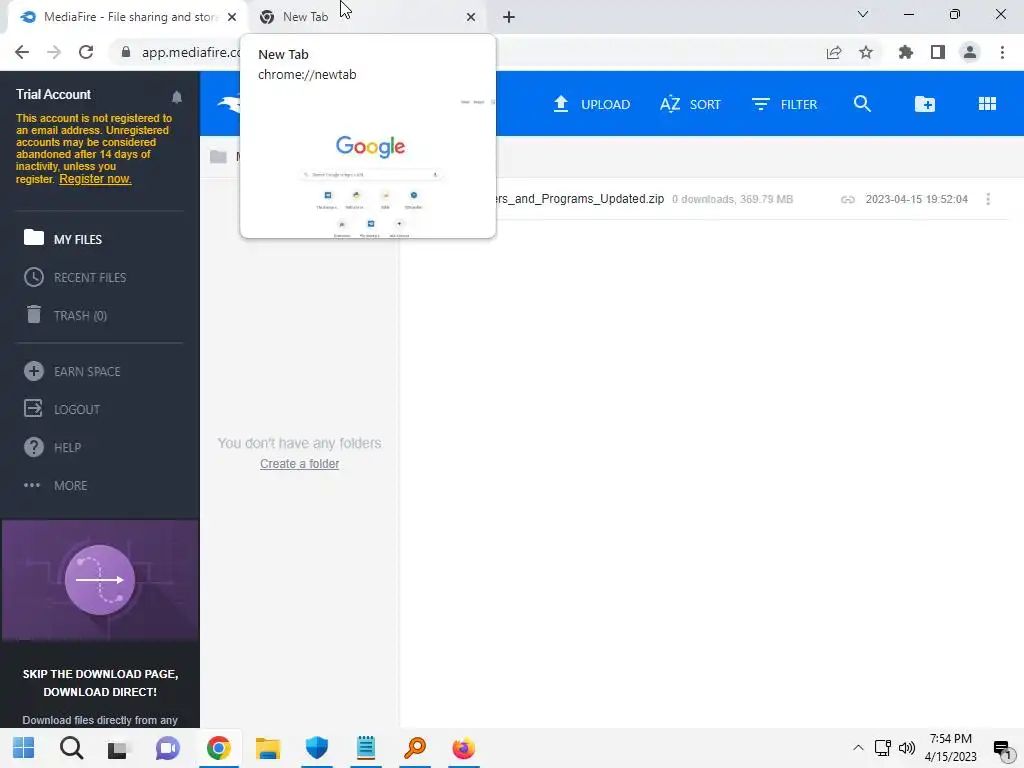Open Task View on the taskbar
Screen dimensions: 1024x768
(x=119, y=748)
